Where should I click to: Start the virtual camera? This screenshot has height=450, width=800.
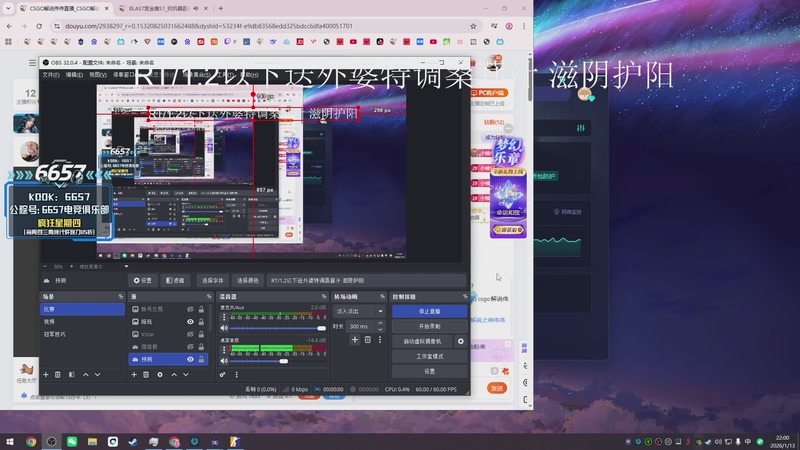tap(422, 341)
